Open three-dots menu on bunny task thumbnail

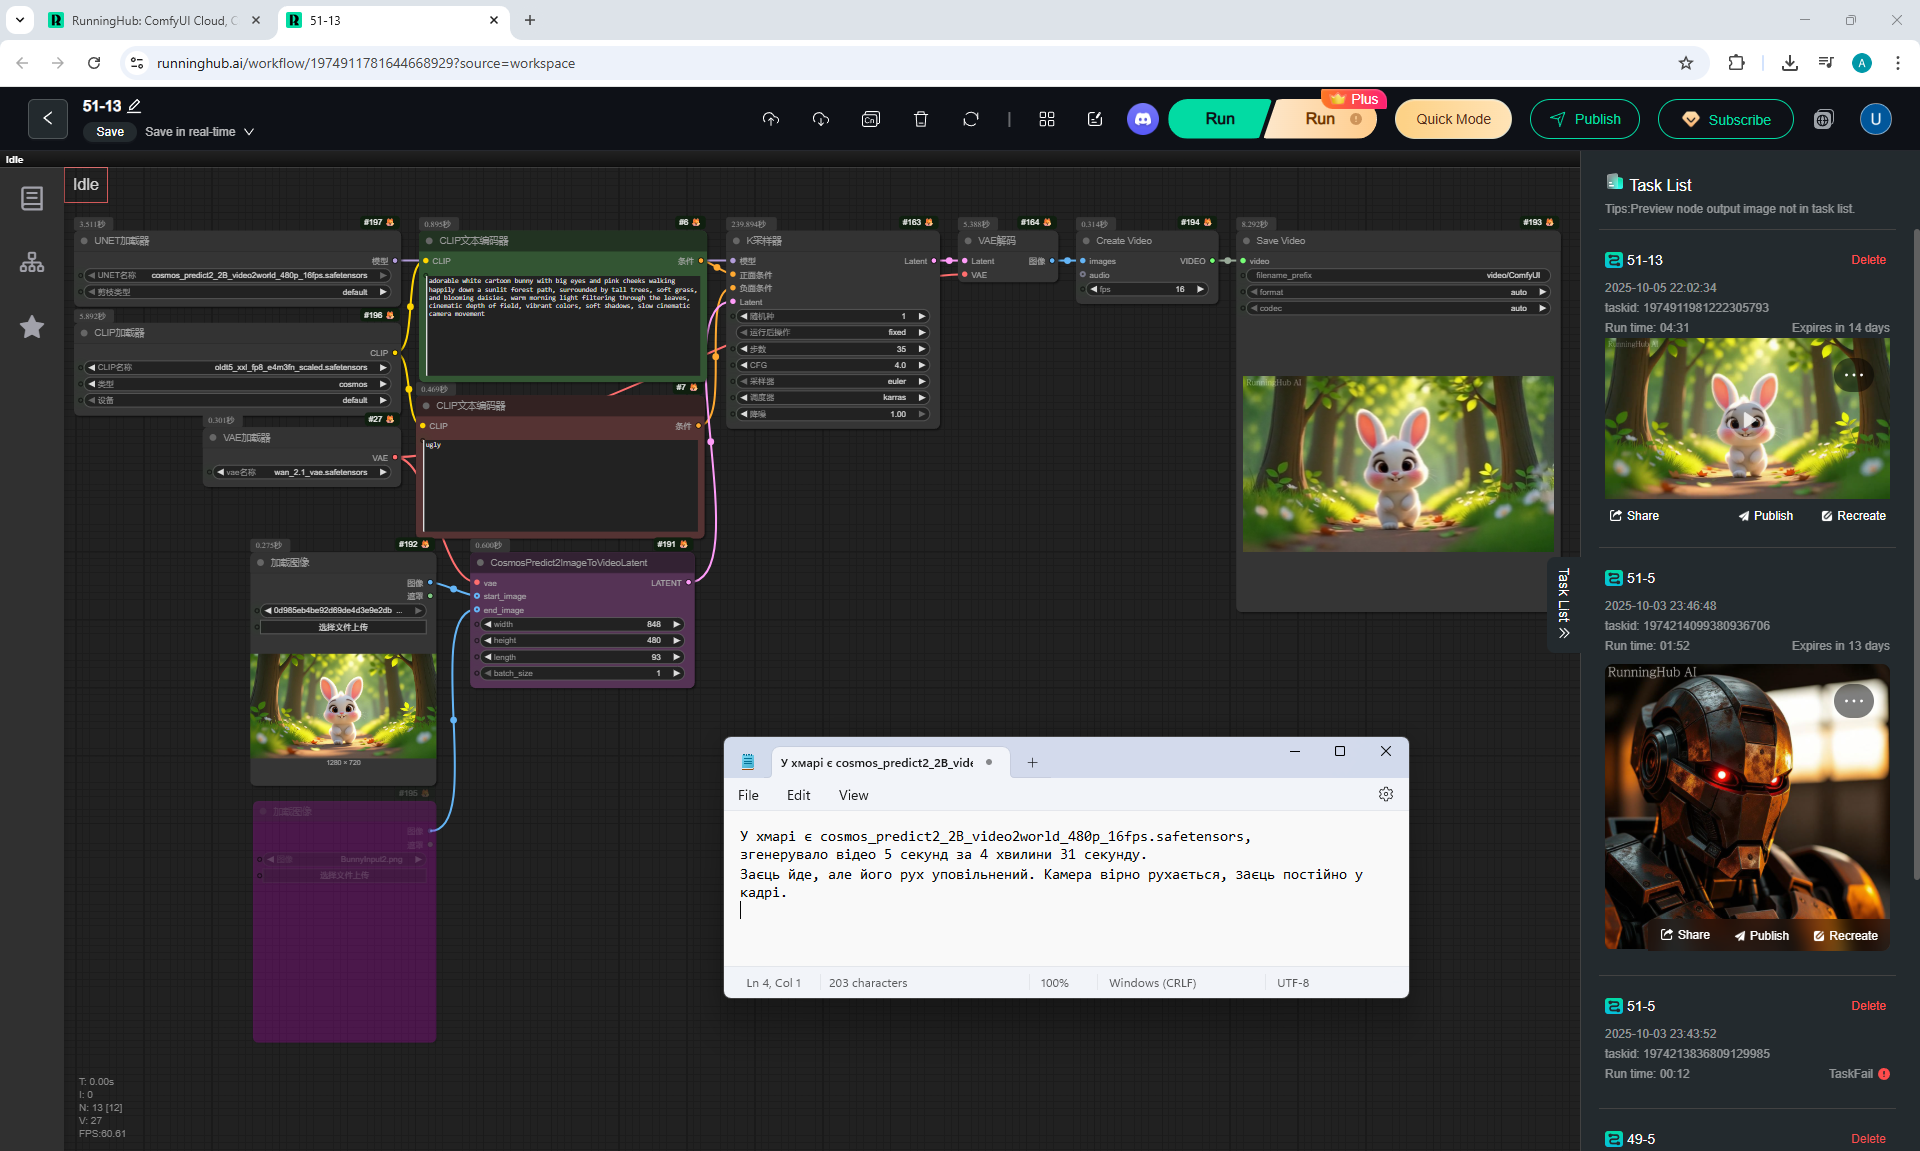point(1853,375)
